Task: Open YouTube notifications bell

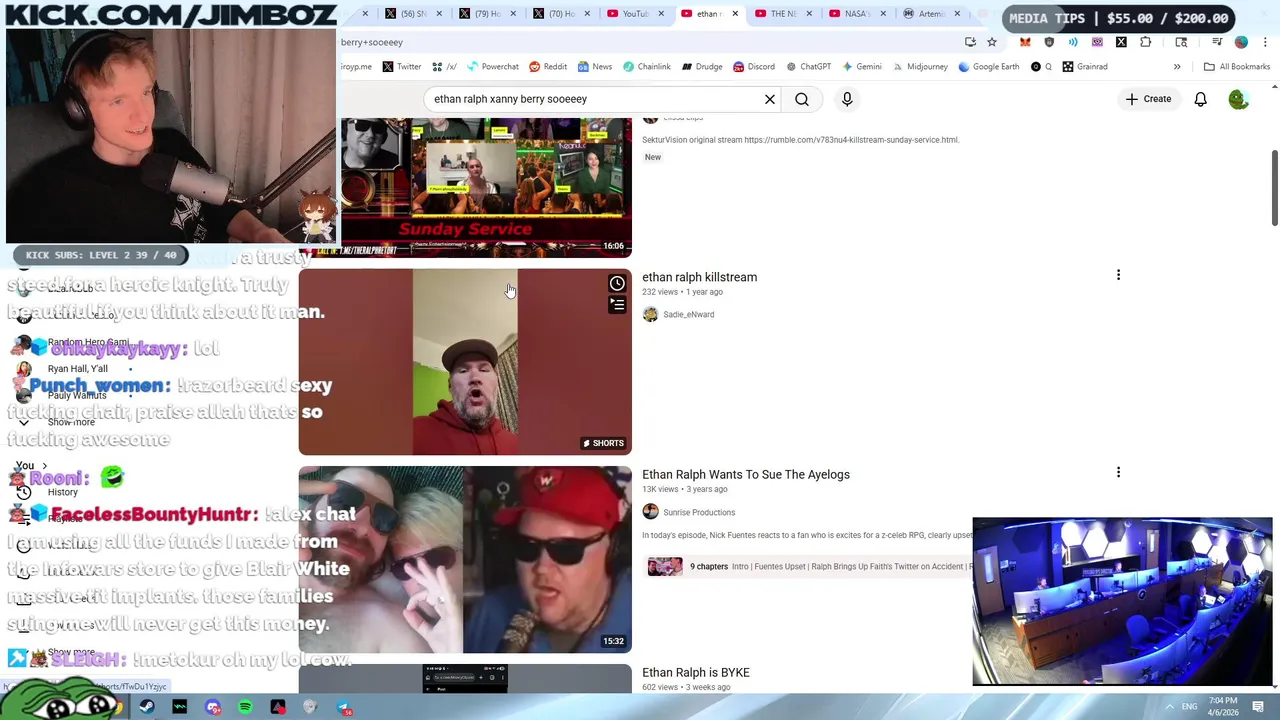Action: pyautogui.click(x=1200, y=99)
